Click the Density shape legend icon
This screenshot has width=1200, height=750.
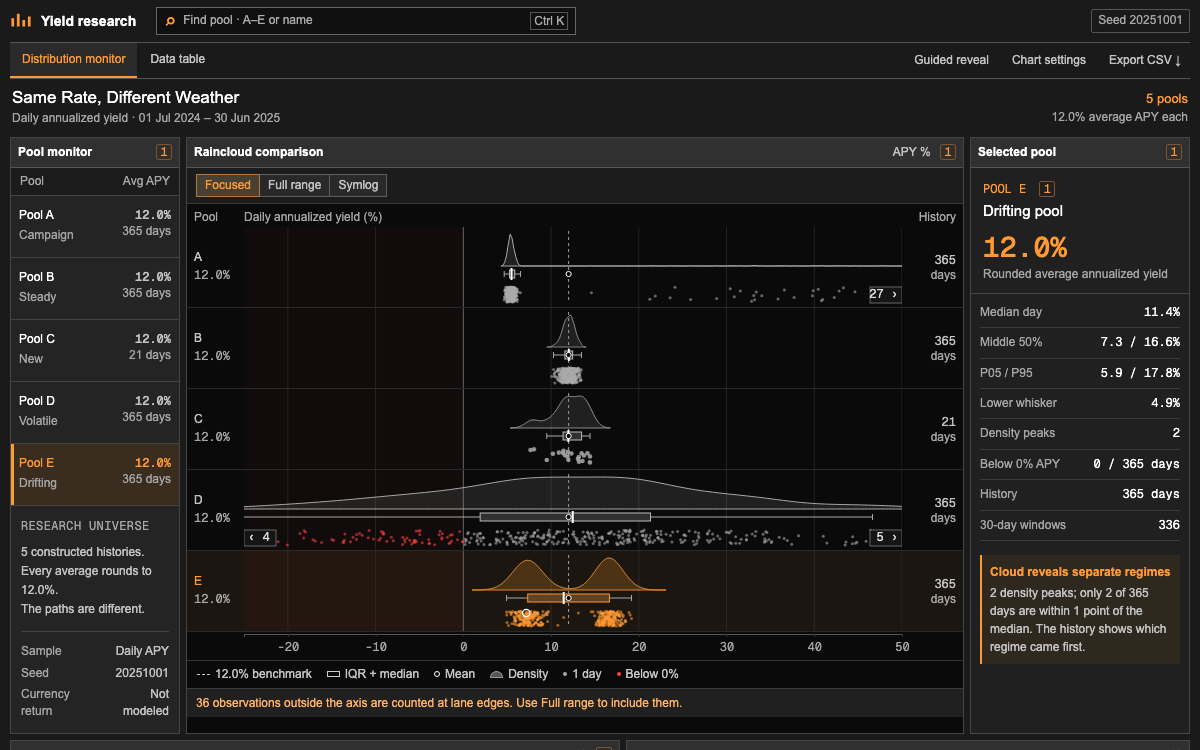coord(495,674)
